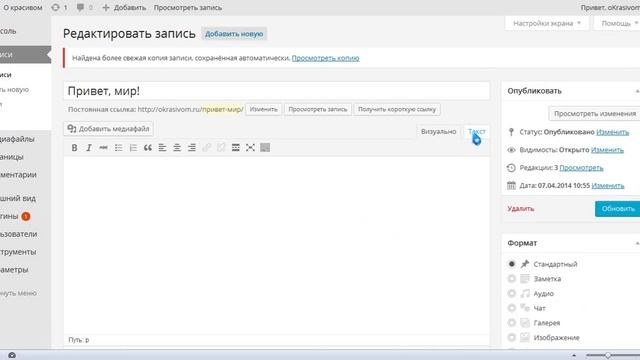Select the Заметка post format
Image resolution: width=640 pixels, height=360 pixels.
511,279
